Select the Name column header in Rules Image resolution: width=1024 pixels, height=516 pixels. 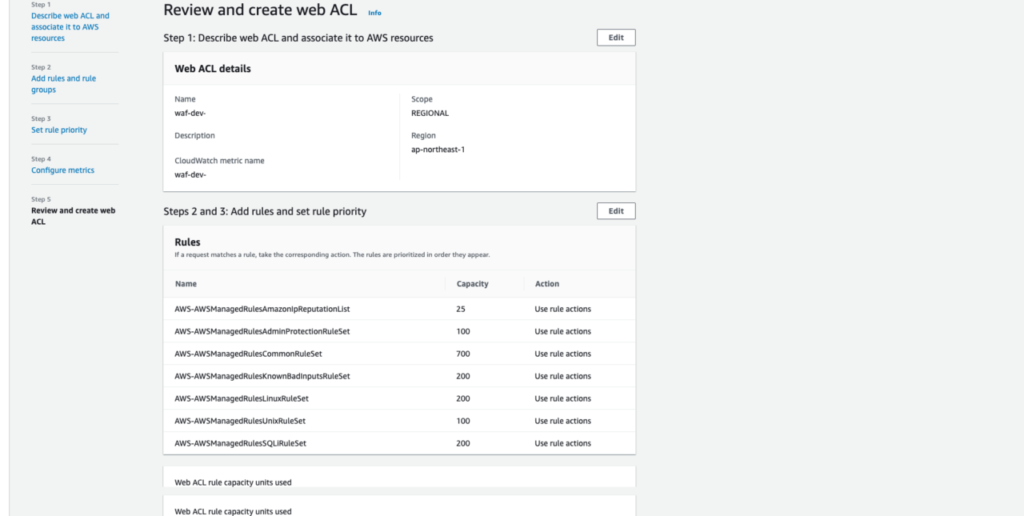click(185, 284)
